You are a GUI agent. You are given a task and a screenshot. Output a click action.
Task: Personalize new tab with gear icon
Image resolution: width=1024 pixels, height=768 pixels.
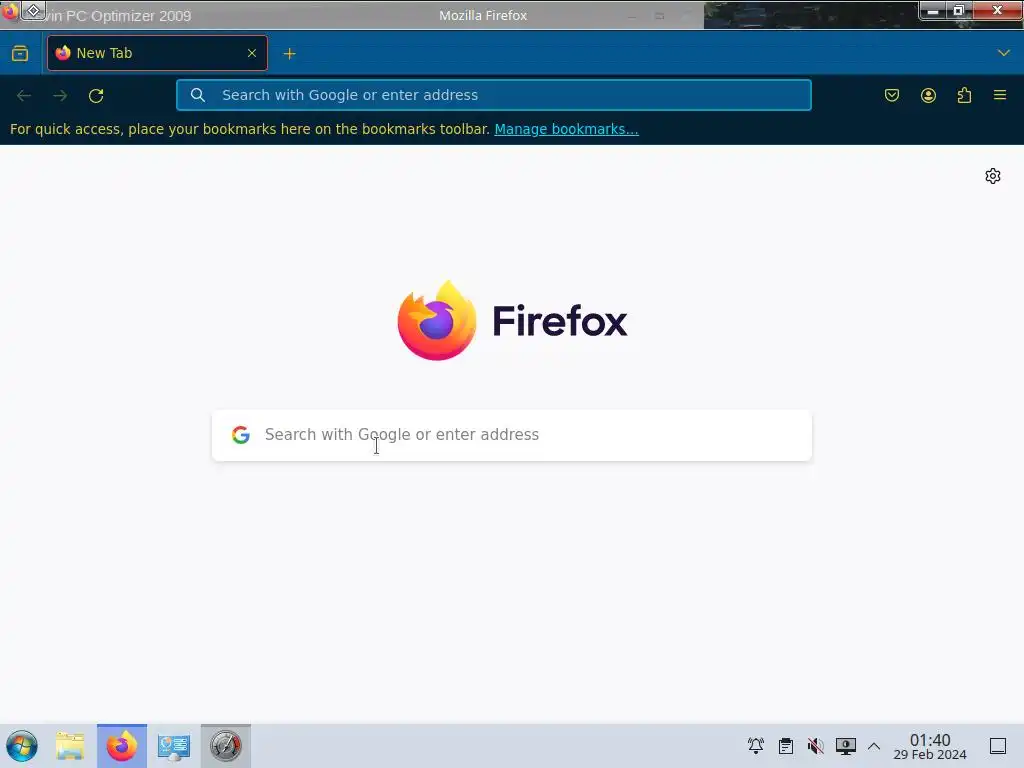[x=993, y=176]
